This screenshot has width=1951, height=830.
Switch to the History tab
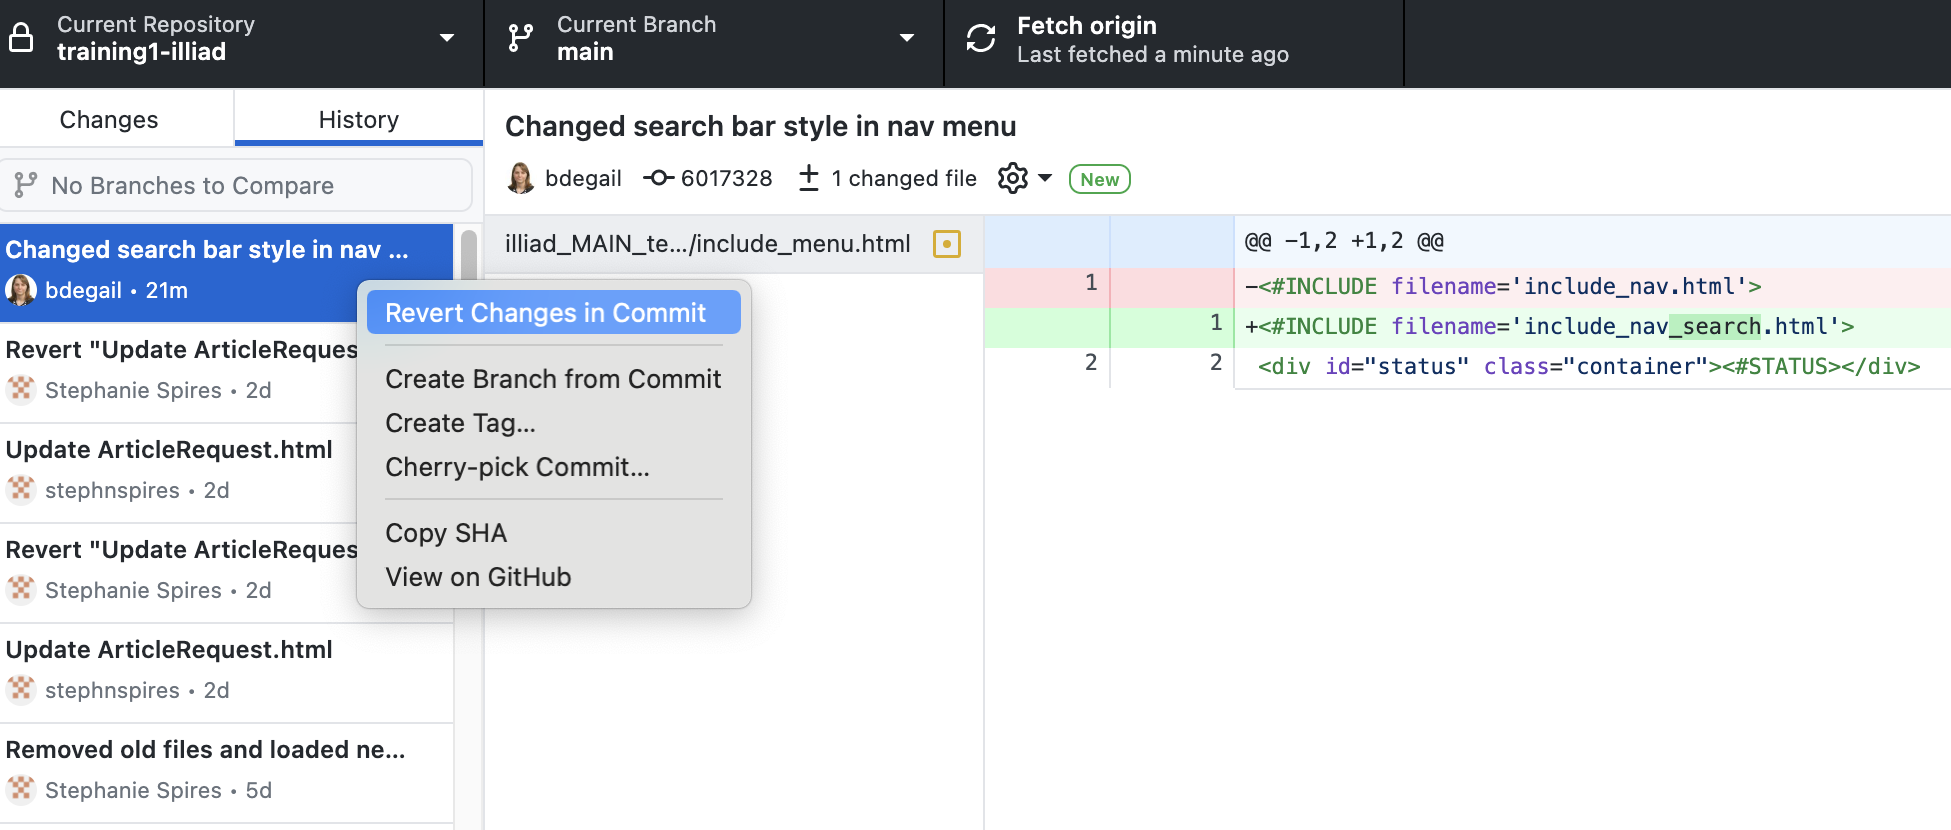coord(358,120)
